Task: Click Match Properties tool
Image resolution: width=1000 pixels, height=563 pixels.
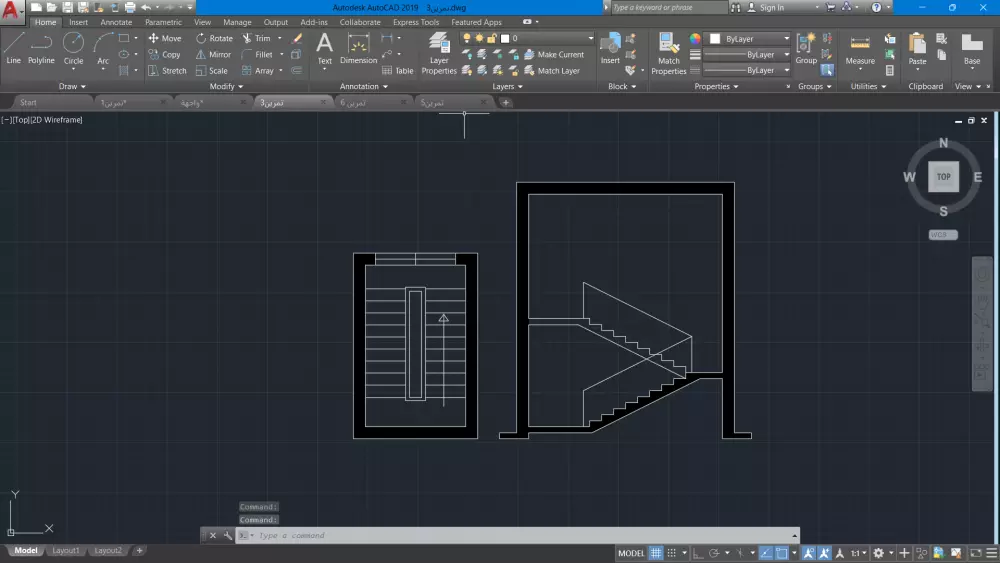Action: (668, 54)
